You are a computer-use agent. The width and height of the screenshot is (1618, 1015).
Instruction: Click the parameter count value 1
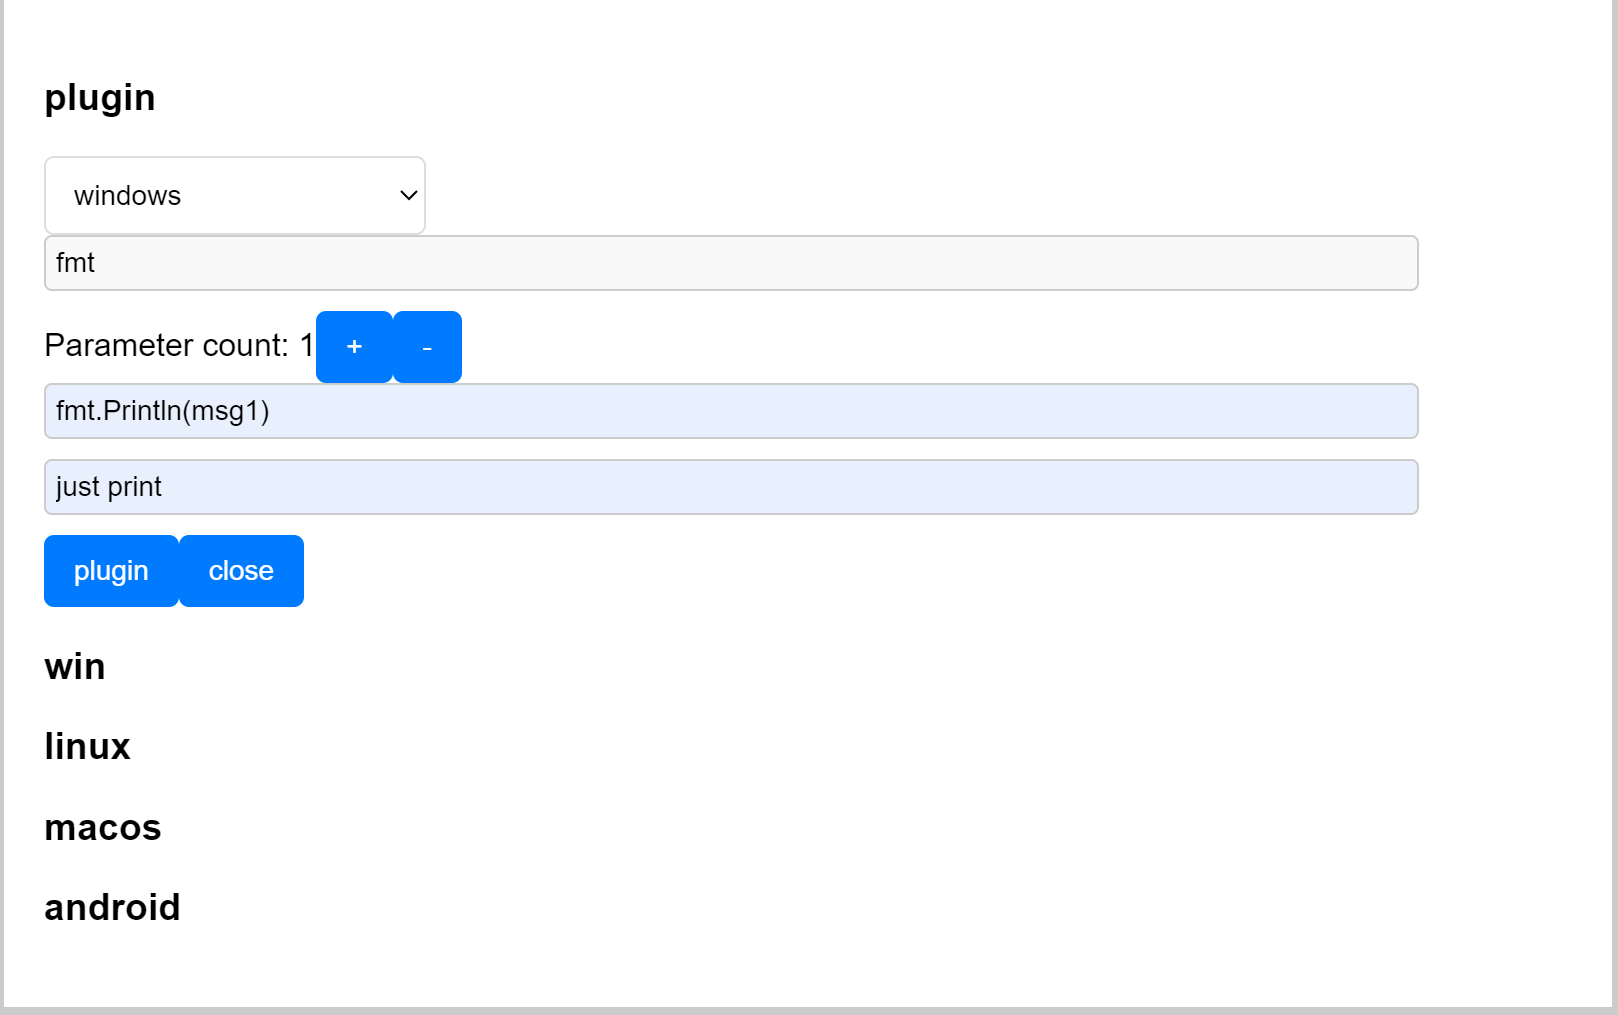point(306,346)
